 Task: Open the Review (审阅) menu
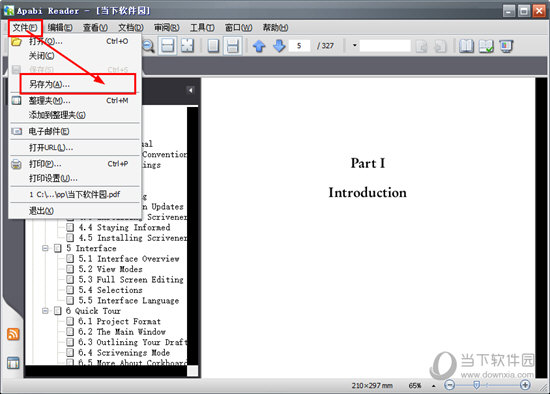pyautogui.click(x=166, y=28)
